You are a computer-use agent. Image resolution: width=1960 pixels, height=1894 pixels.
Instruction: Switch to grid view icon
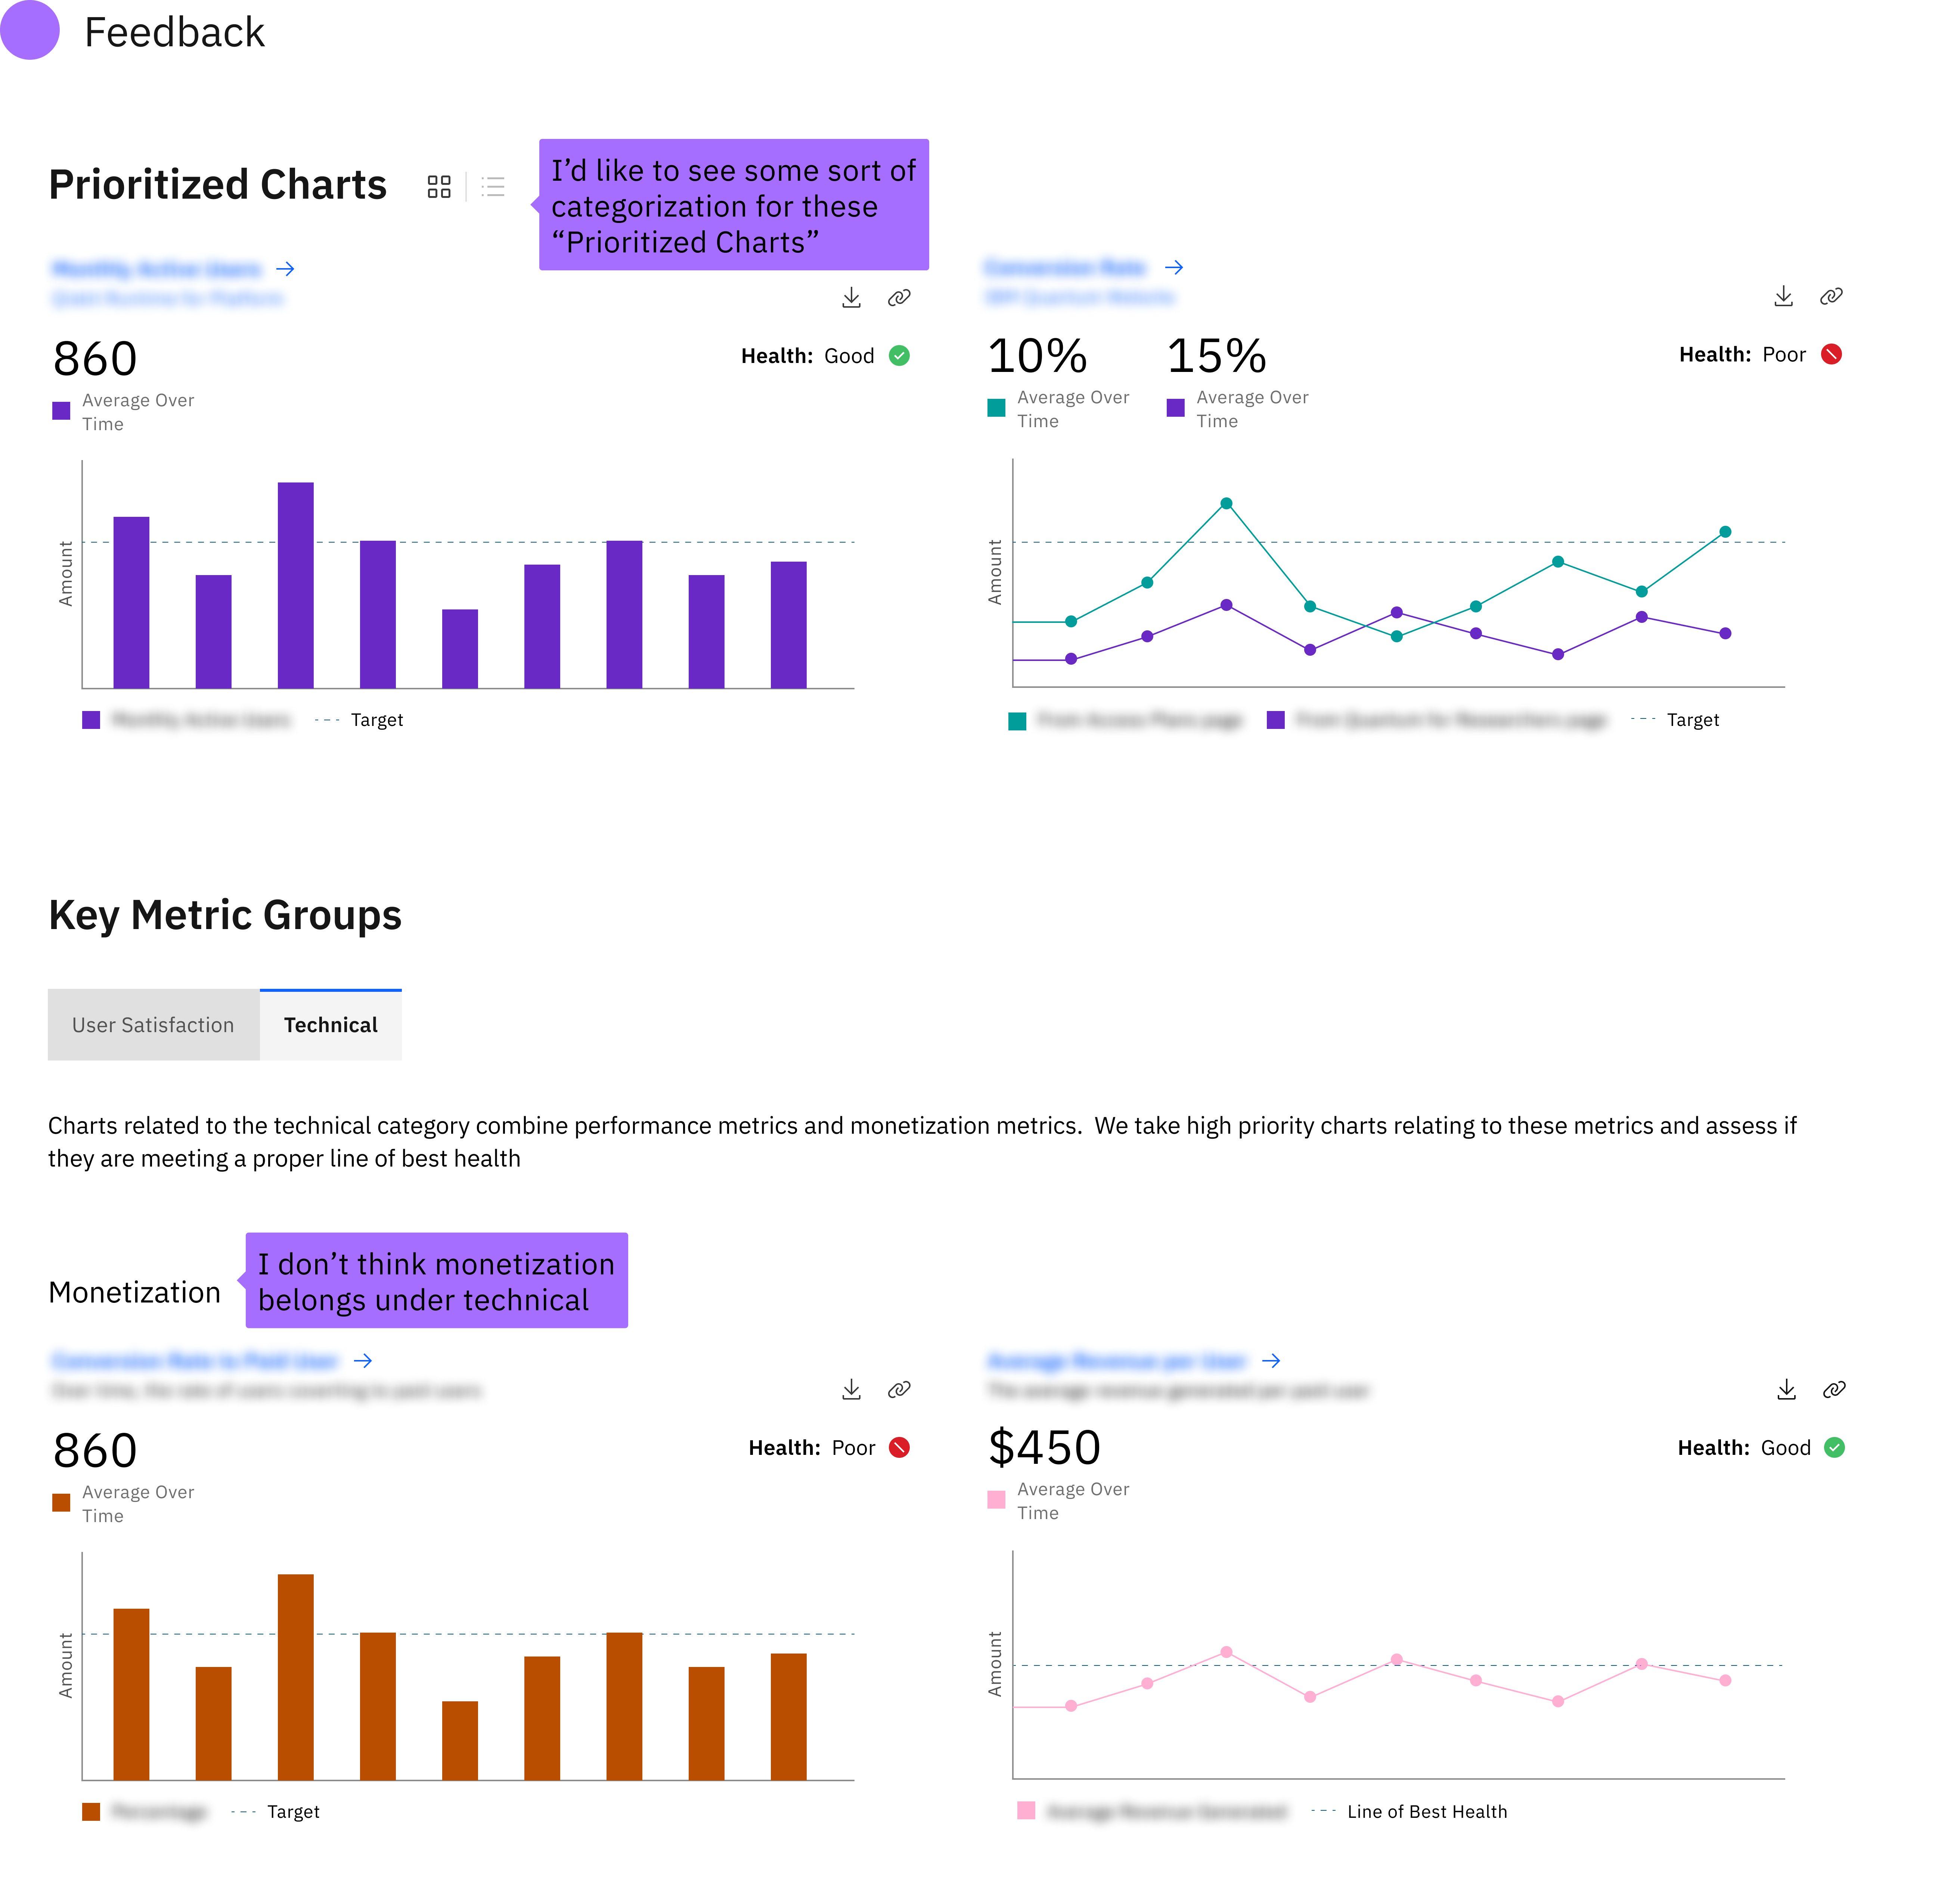[x=439, y=187]
